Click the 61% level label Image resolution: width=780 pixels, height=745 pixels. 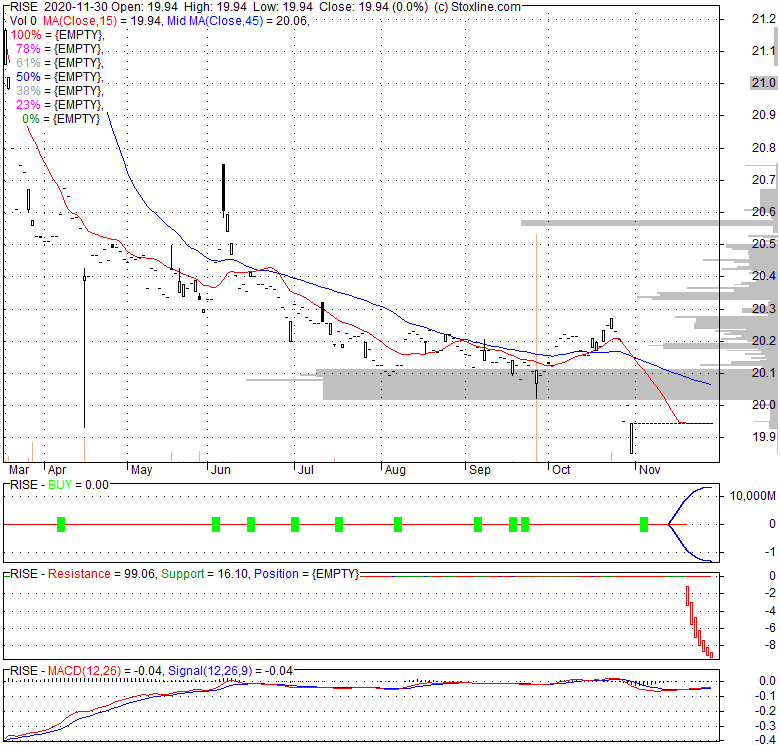[28, 63]
